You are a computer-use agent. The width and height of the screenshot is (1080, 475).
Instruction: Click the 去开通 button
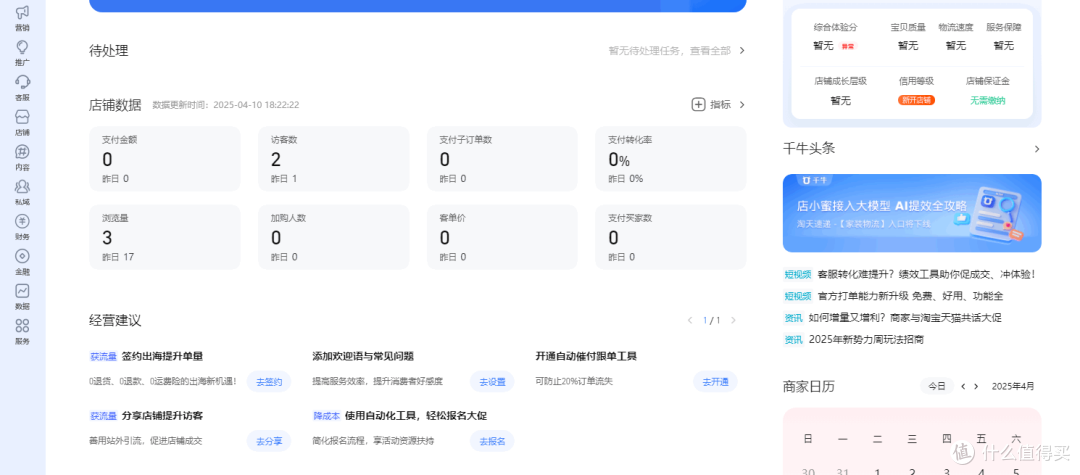715,381
